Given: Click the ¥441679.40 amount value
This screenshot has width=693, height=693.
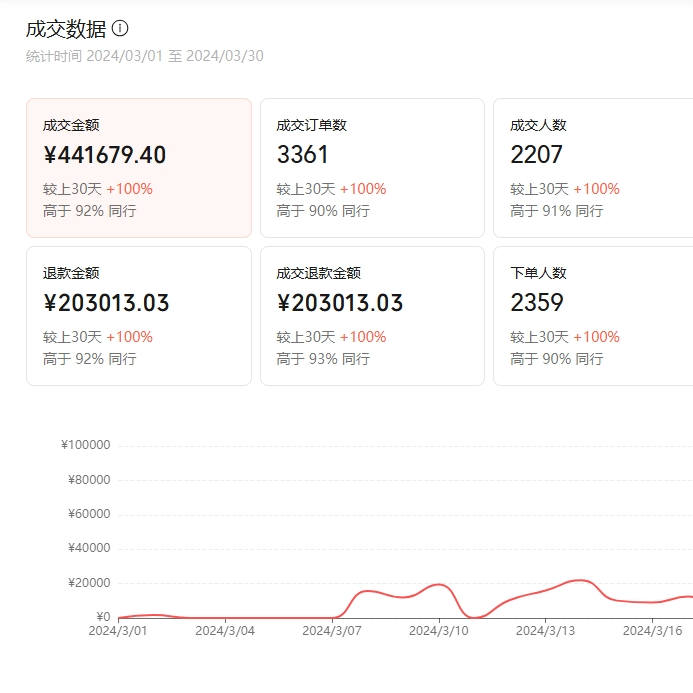Looking at the screenshot, I should [x=105, y=155].
